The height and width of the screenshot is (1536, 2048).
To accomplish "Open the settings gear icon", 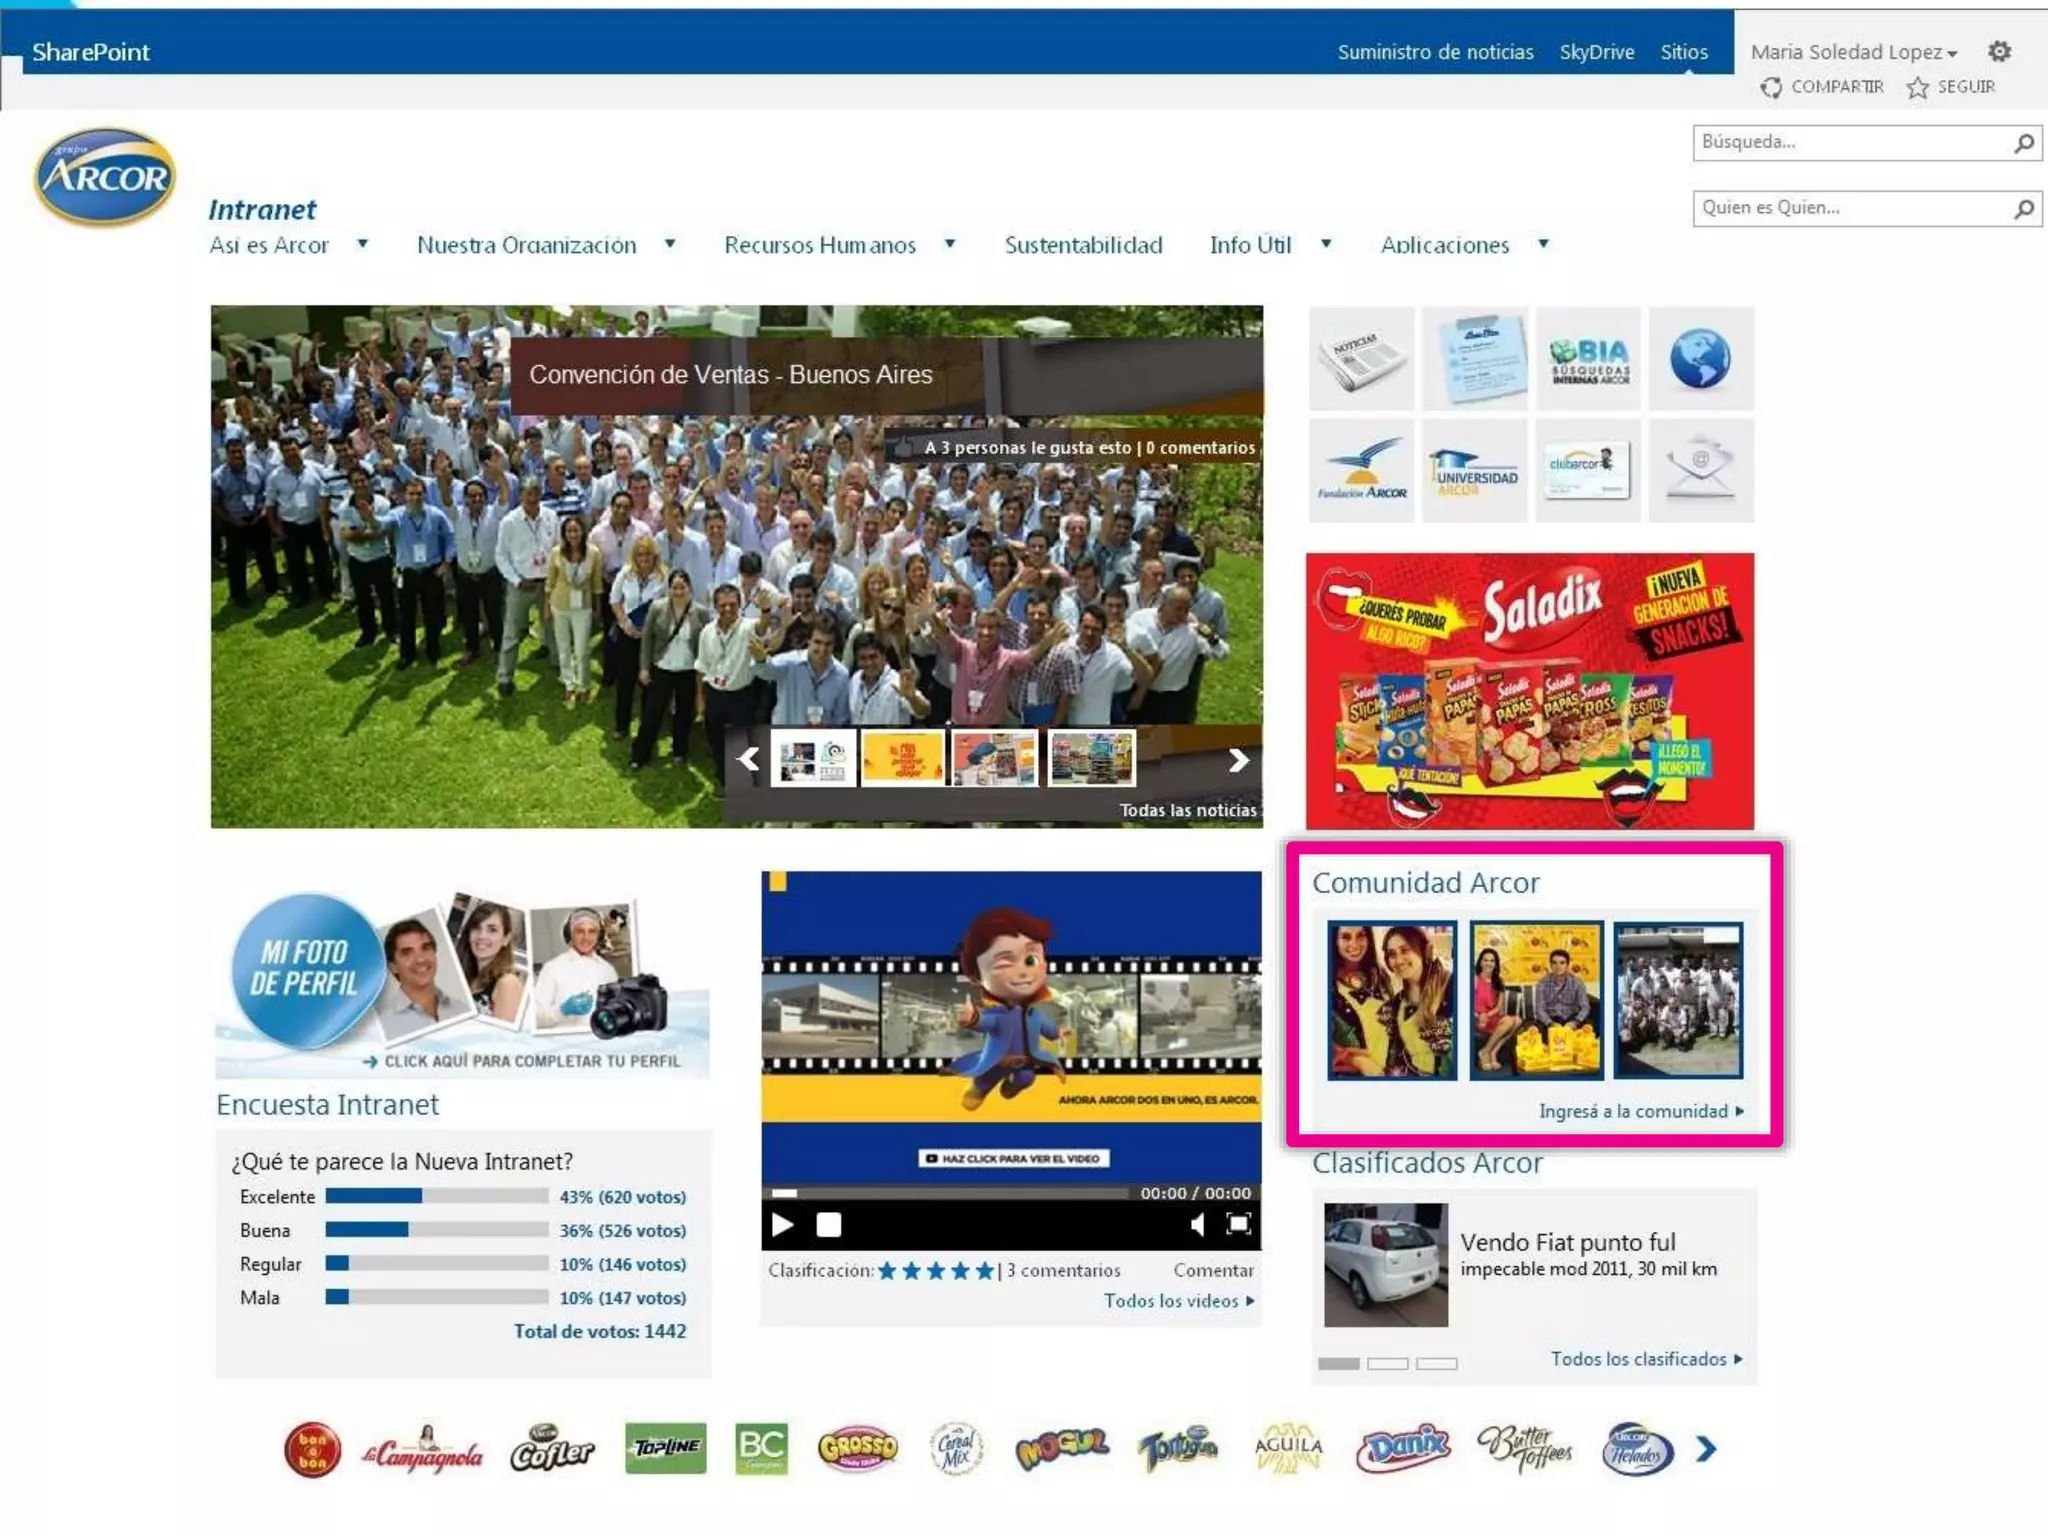I will pyautogui.click(x=1998, y=51).
